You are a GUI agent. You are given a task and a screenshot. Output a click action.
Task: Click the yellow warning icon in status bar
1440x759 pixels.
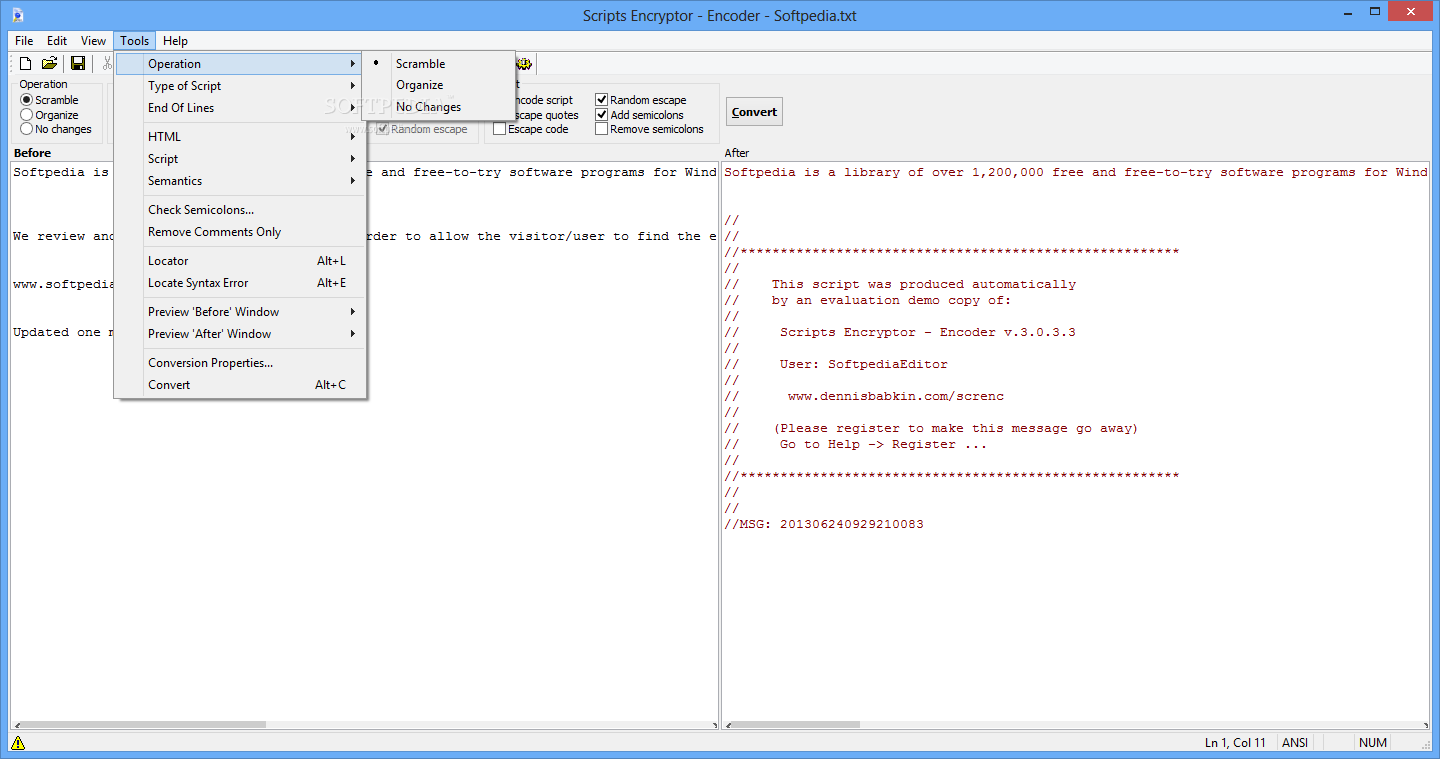click(18, 743)
